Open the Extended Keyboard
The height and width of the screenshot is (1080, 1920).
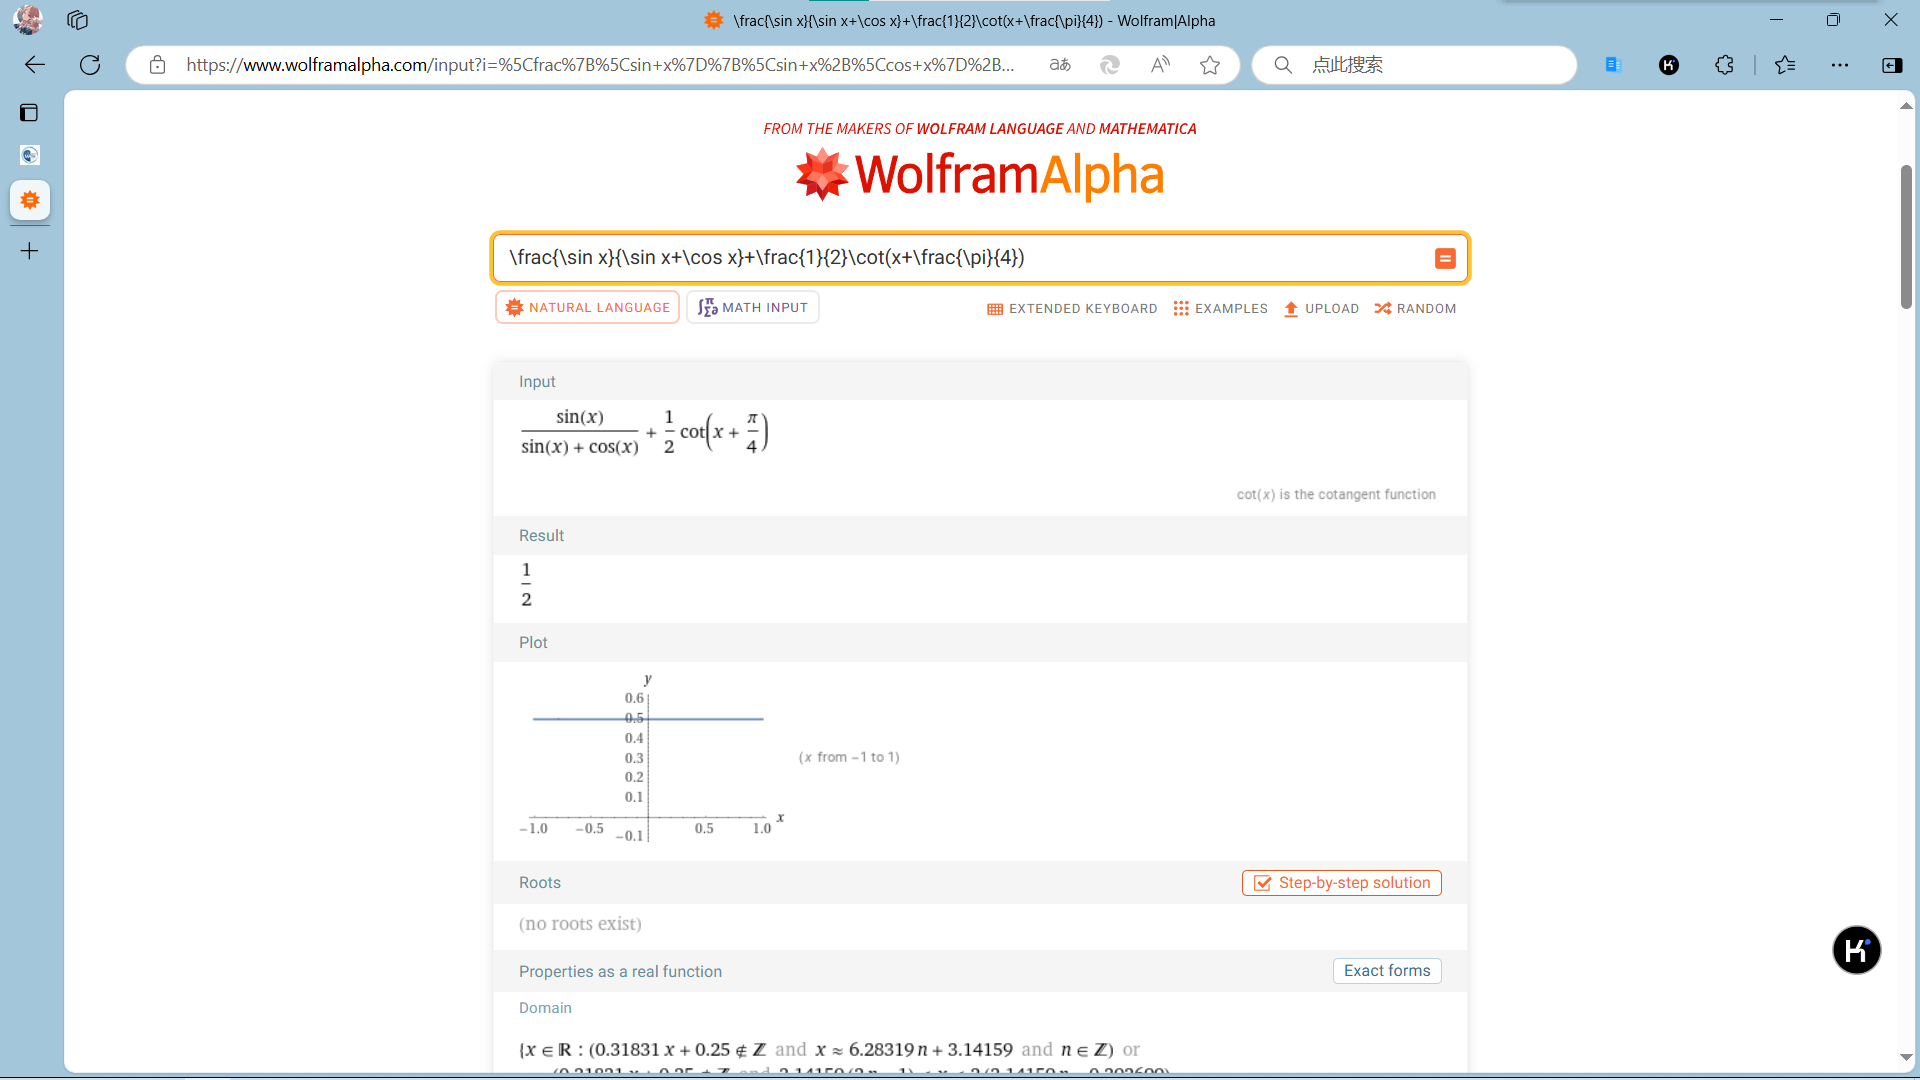[x=1072, y=309]
